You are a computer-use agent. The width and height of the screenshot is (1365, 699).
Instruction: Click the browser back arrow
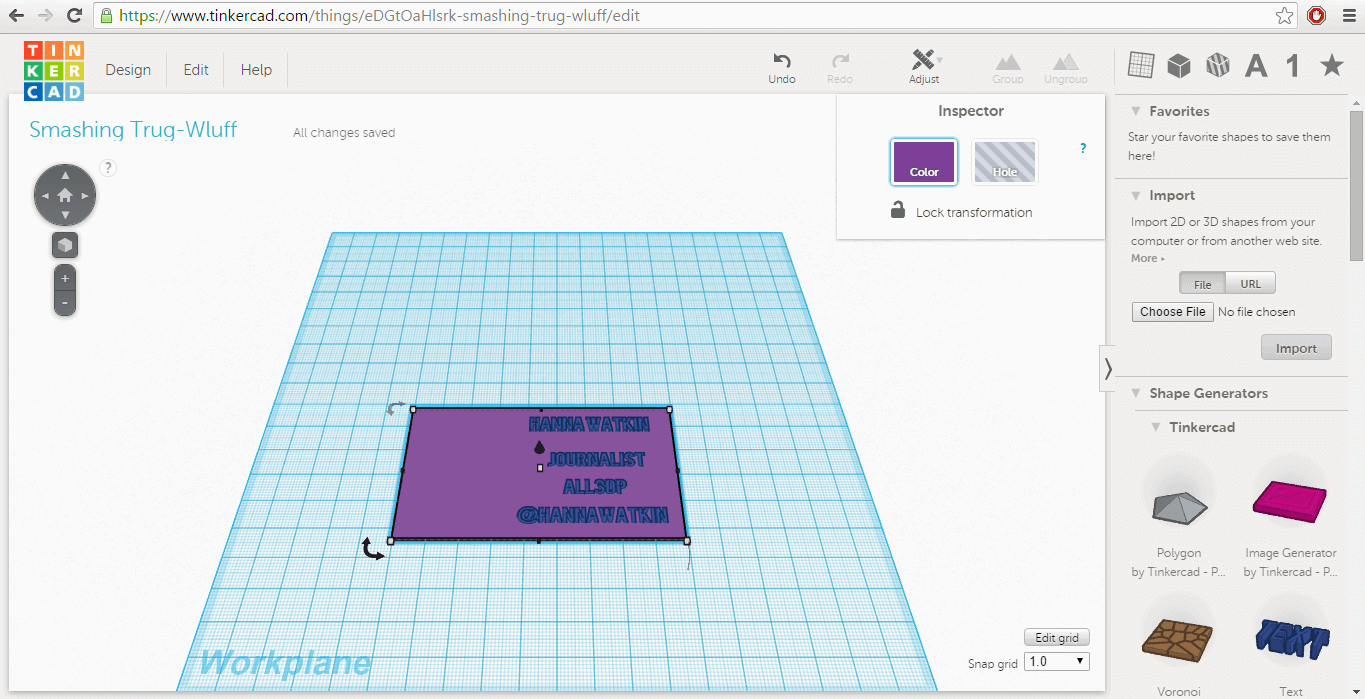[17, 16]
